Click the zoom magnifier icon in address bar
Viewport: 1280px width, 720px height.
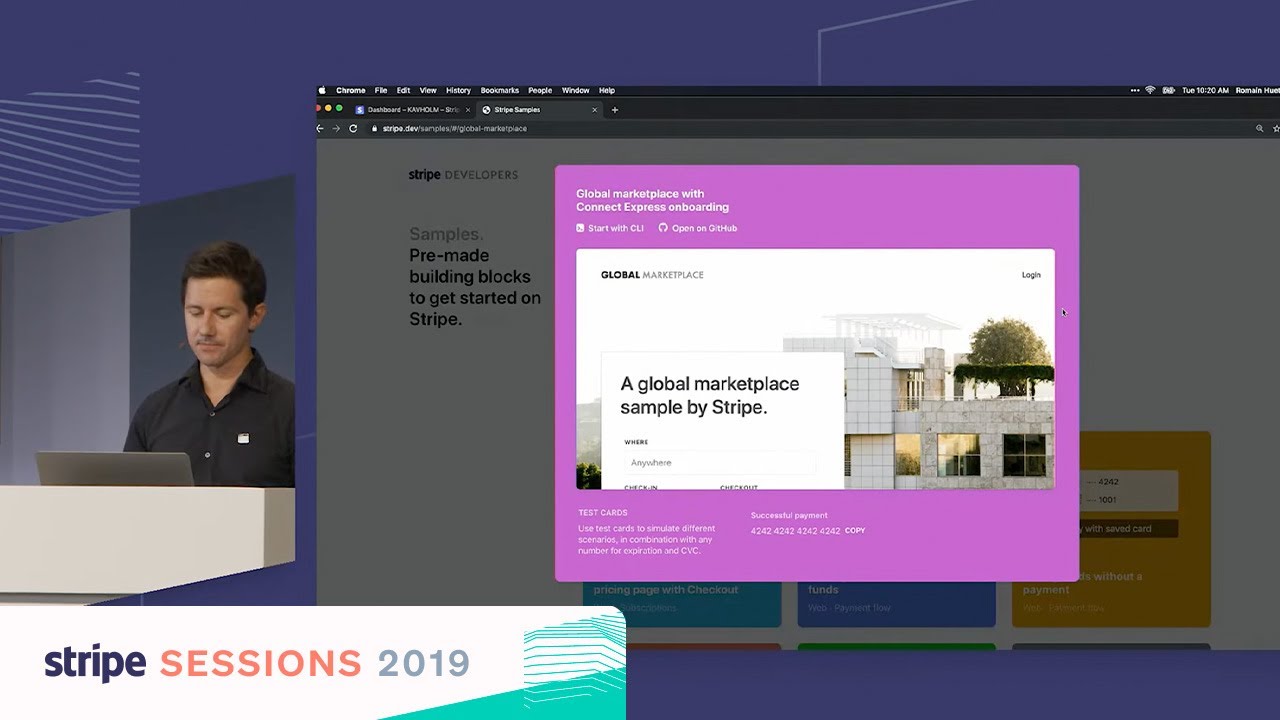click(1260, 128)
